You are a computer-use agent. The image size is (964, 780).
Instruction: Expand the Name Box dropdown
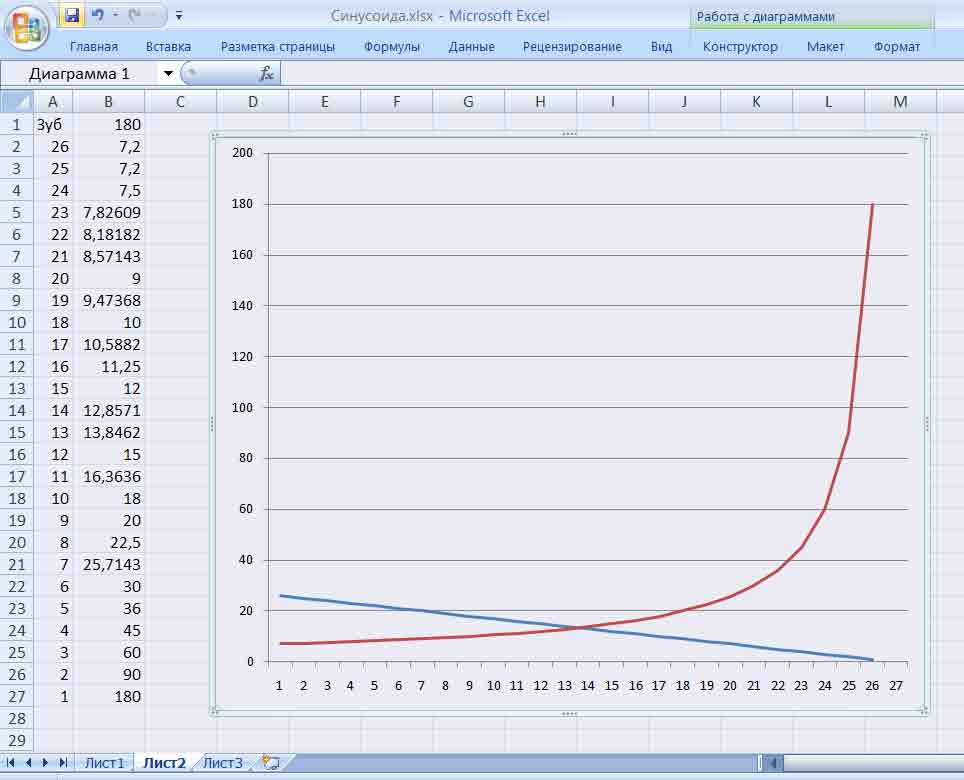click(x=167, y=73)
